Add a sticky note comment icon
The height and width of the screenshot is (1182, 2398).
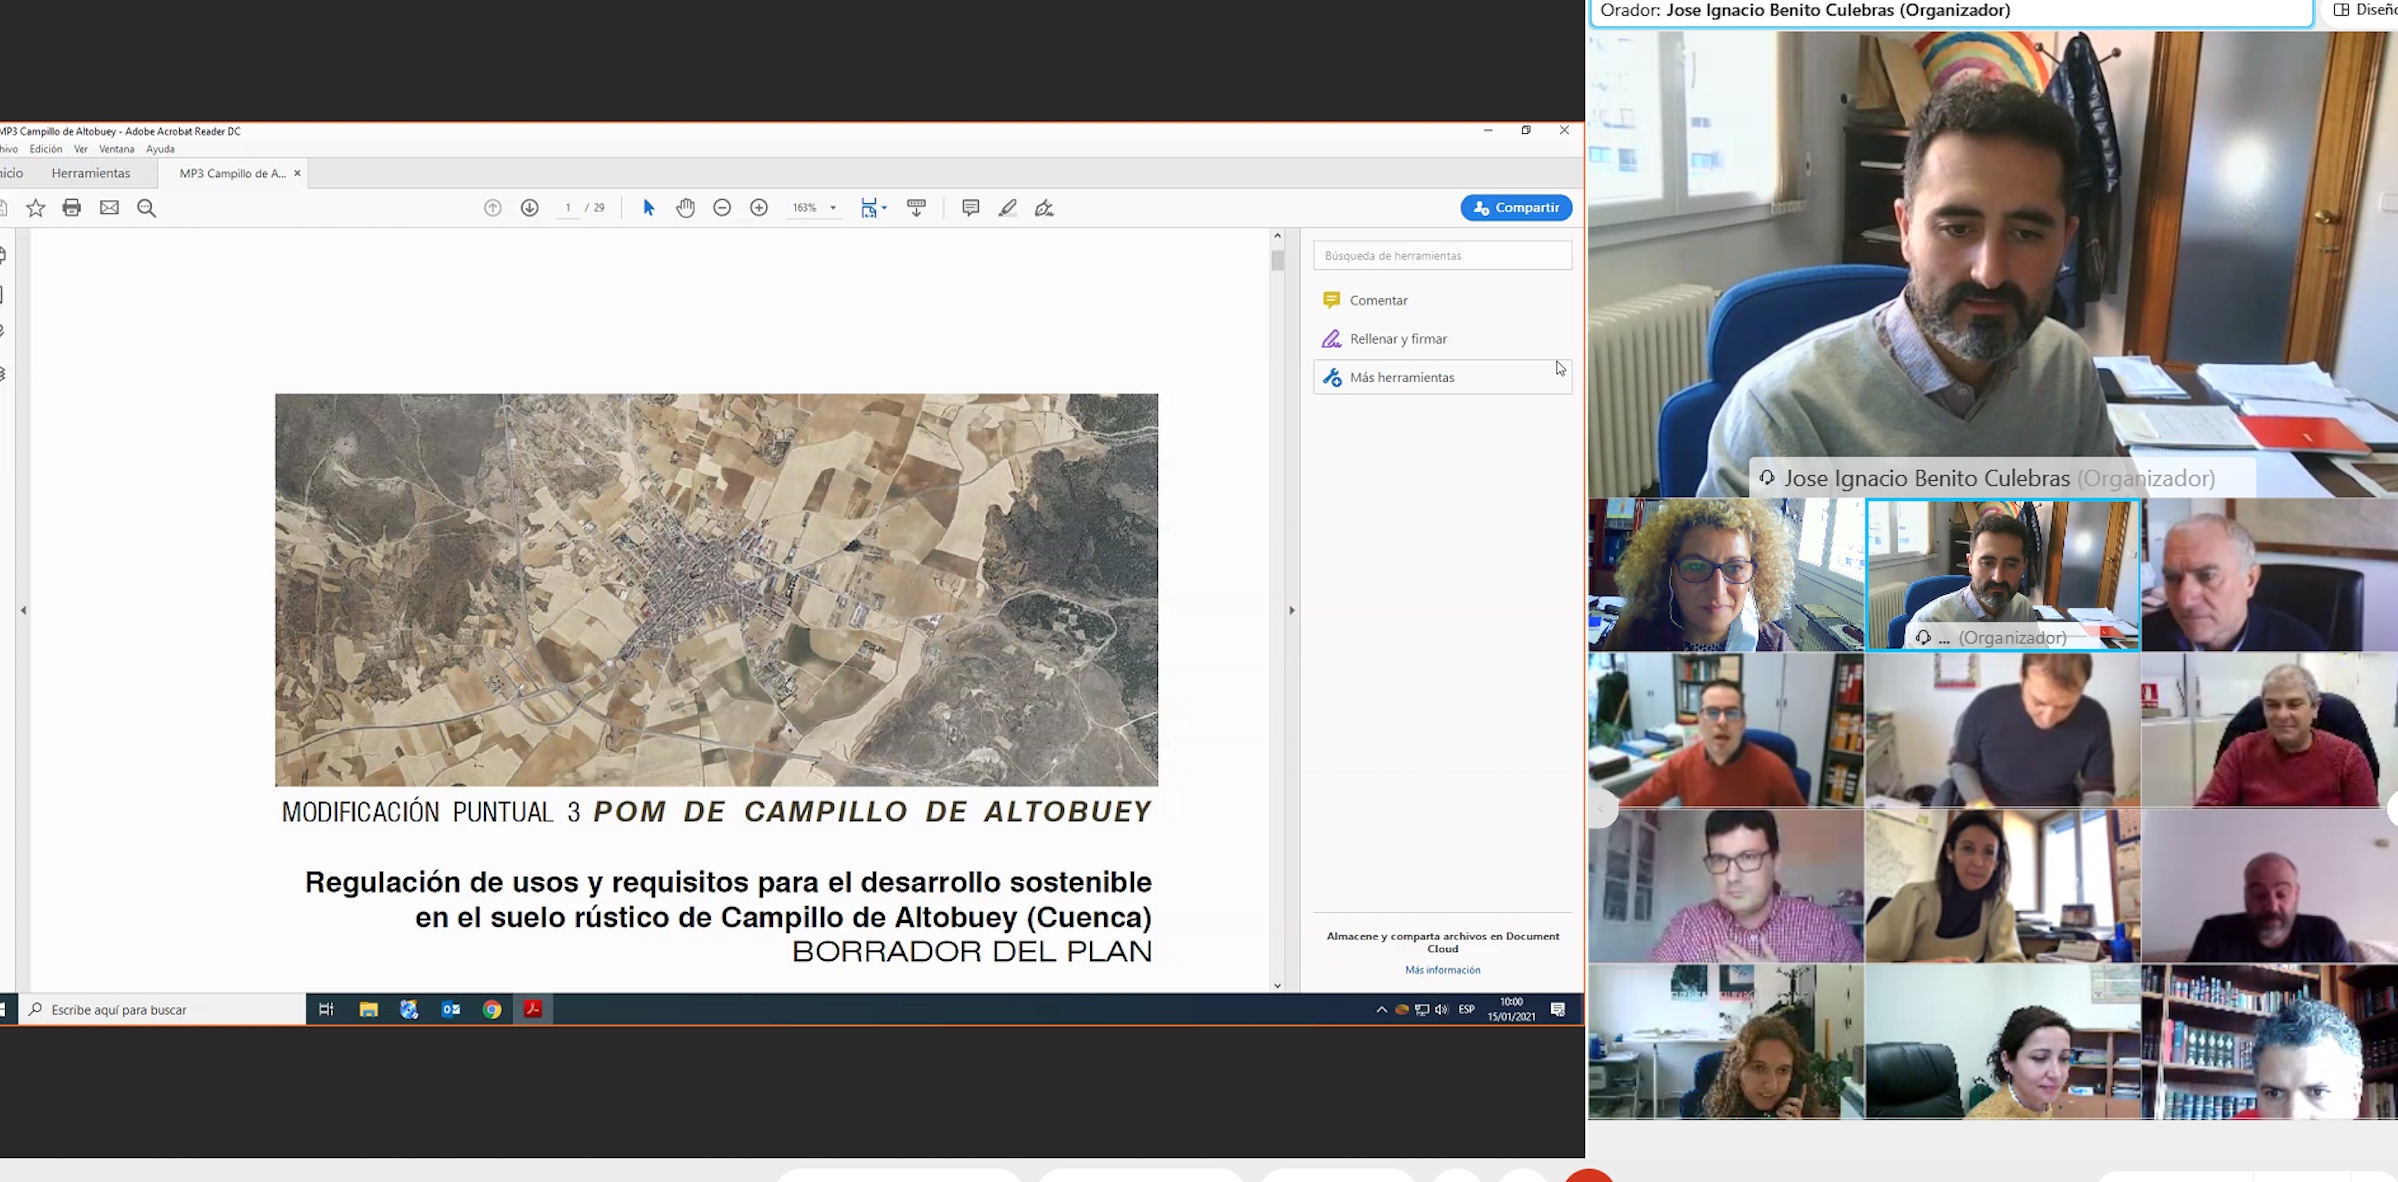click(970, 208)
